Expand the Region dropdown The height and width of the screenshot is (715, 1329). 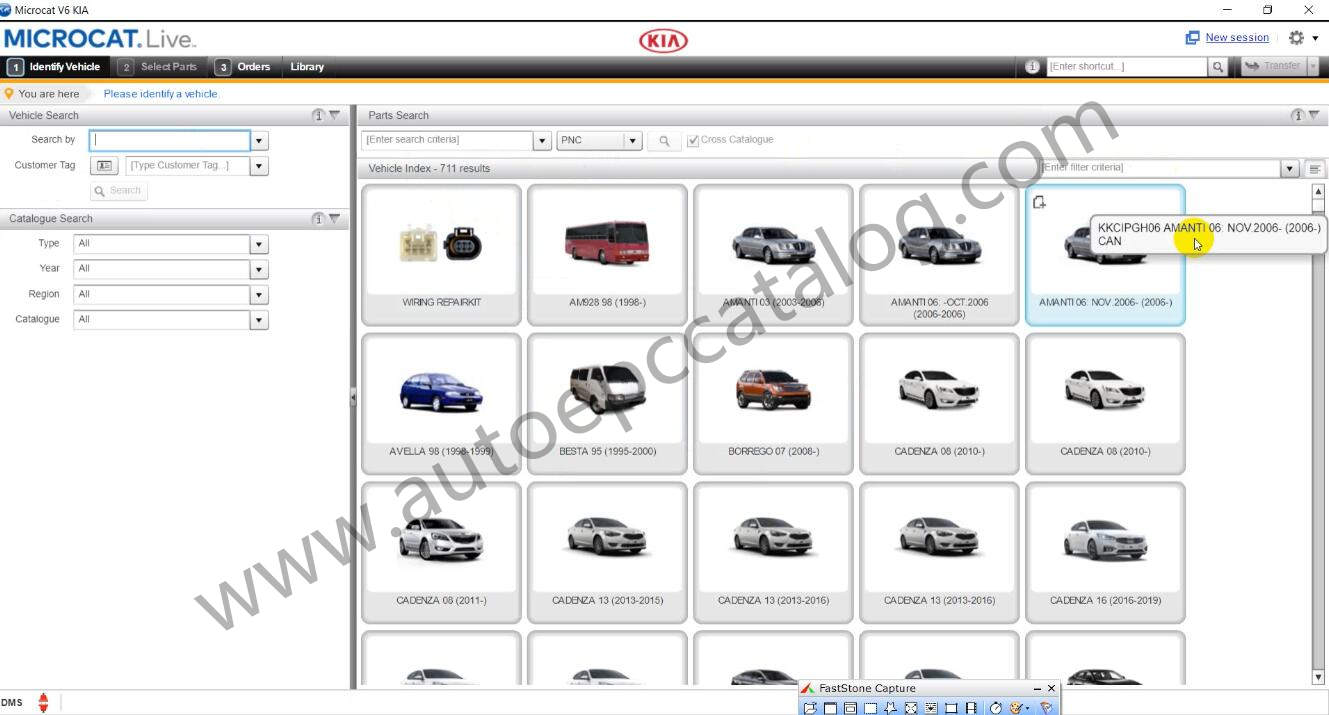[259, 295]
